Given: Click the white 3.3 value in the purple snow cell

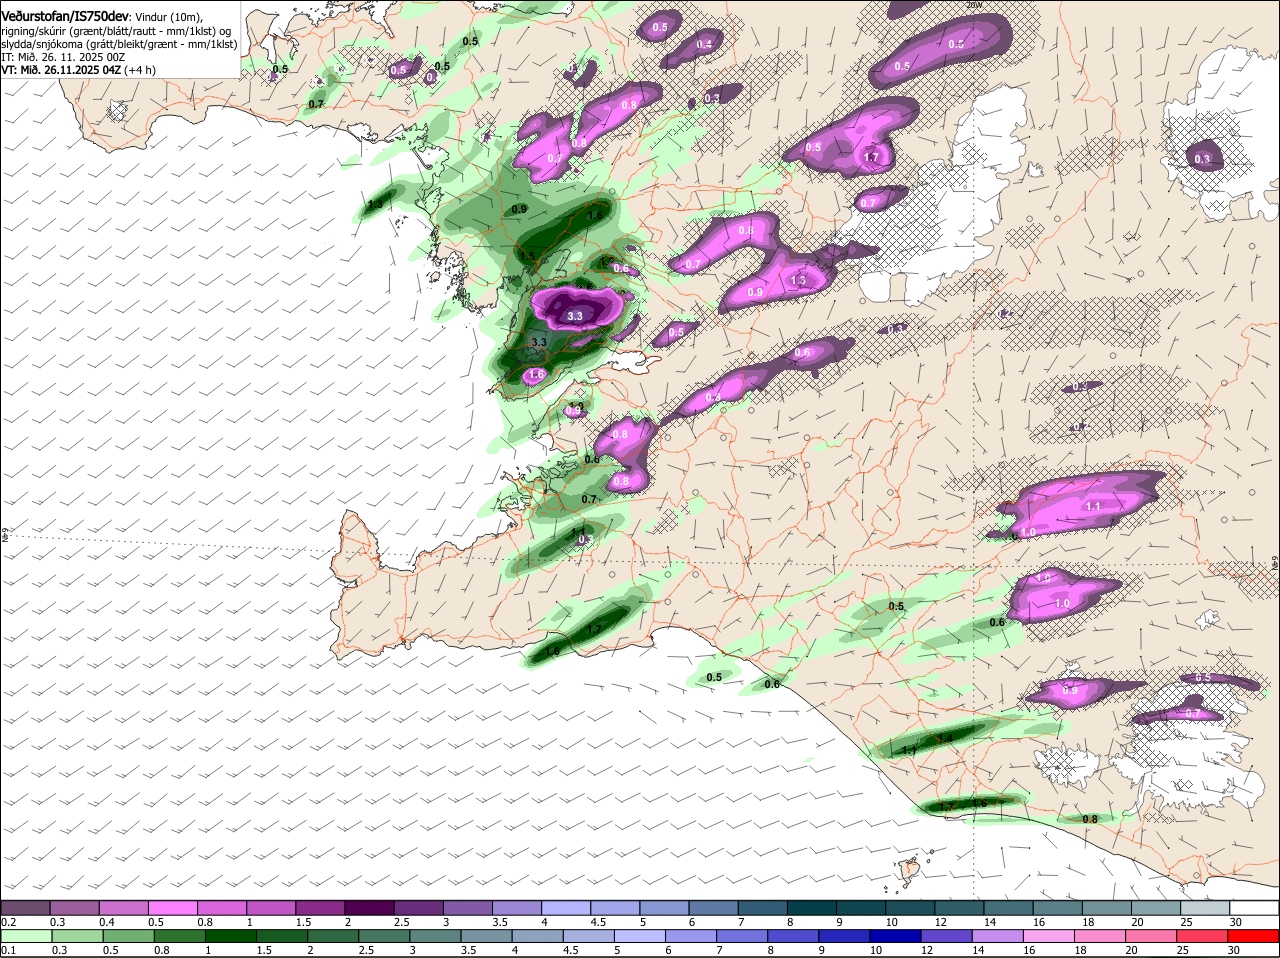Looking at the screenshot, I should 575,316.
